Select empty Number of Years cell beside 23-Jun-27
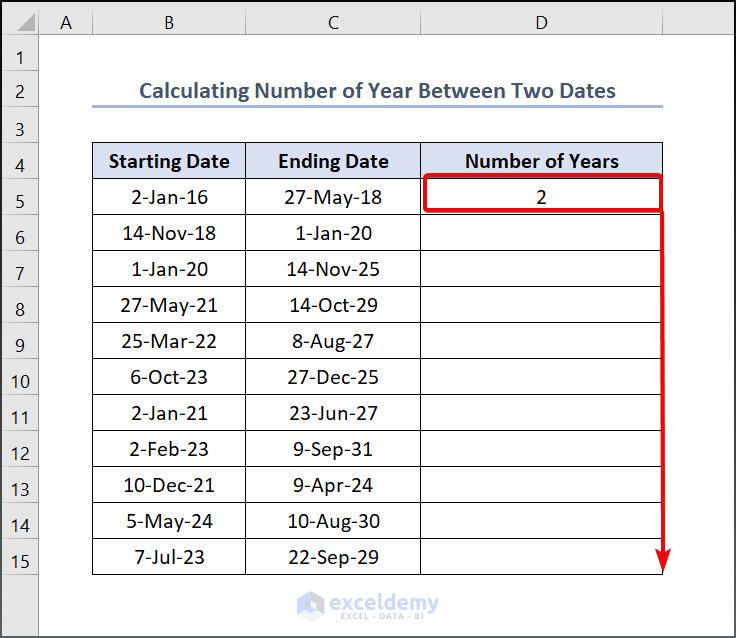 [541, 413]
